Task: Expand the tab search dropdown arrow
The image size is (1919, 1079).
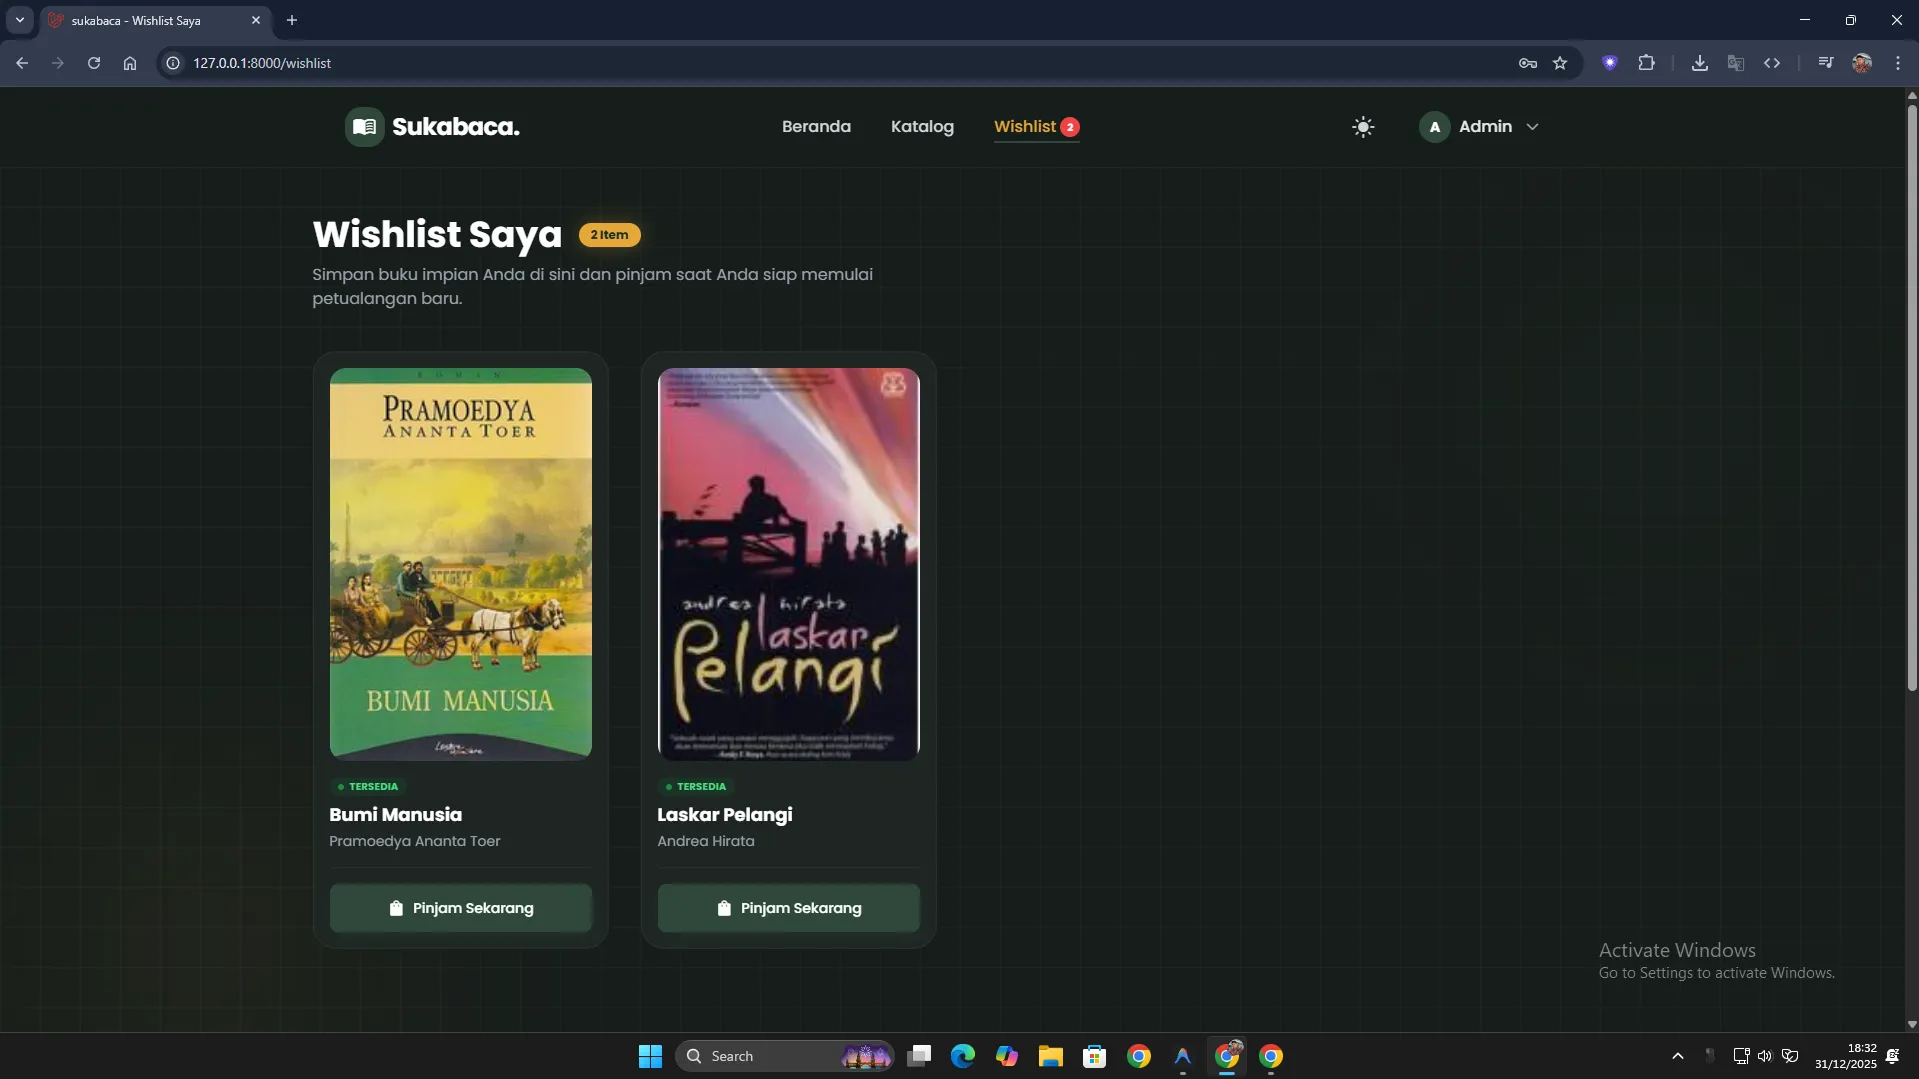Action: pyautogui.click(x=19, y=20)
